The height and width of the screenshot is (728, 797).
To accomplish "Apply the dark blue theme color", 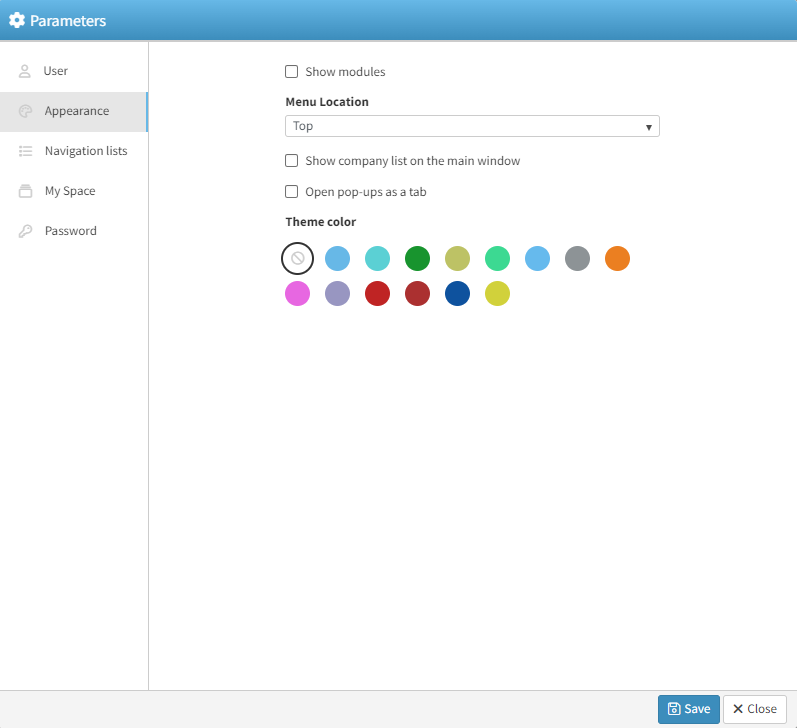I will point(457,294).
